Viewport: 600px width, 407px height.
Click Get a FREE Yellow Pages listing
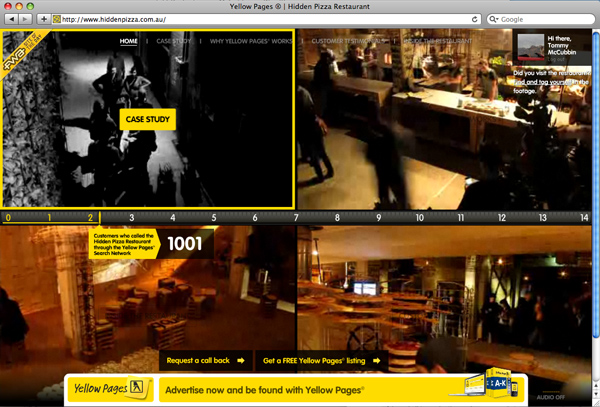pos(321,361)
